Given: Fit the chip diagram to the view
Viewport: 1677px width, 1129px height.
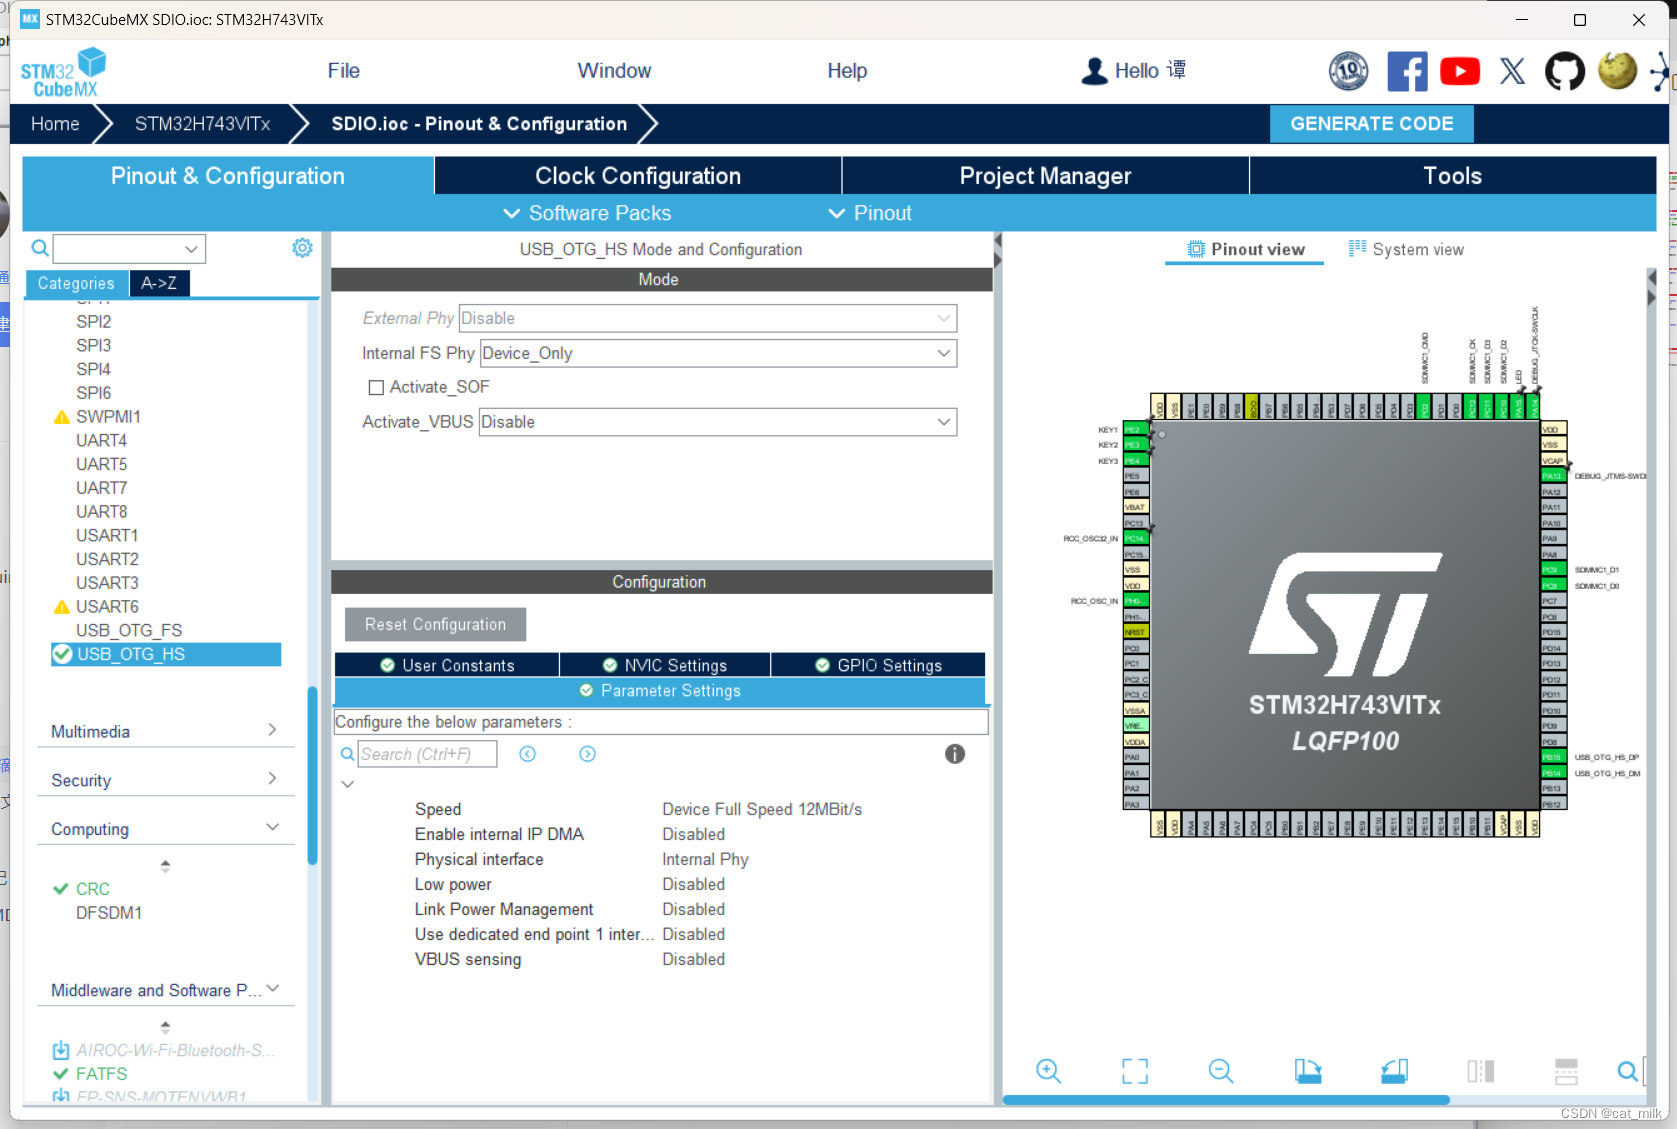Looking at the screenshot, I should tap(1134, 1070).
